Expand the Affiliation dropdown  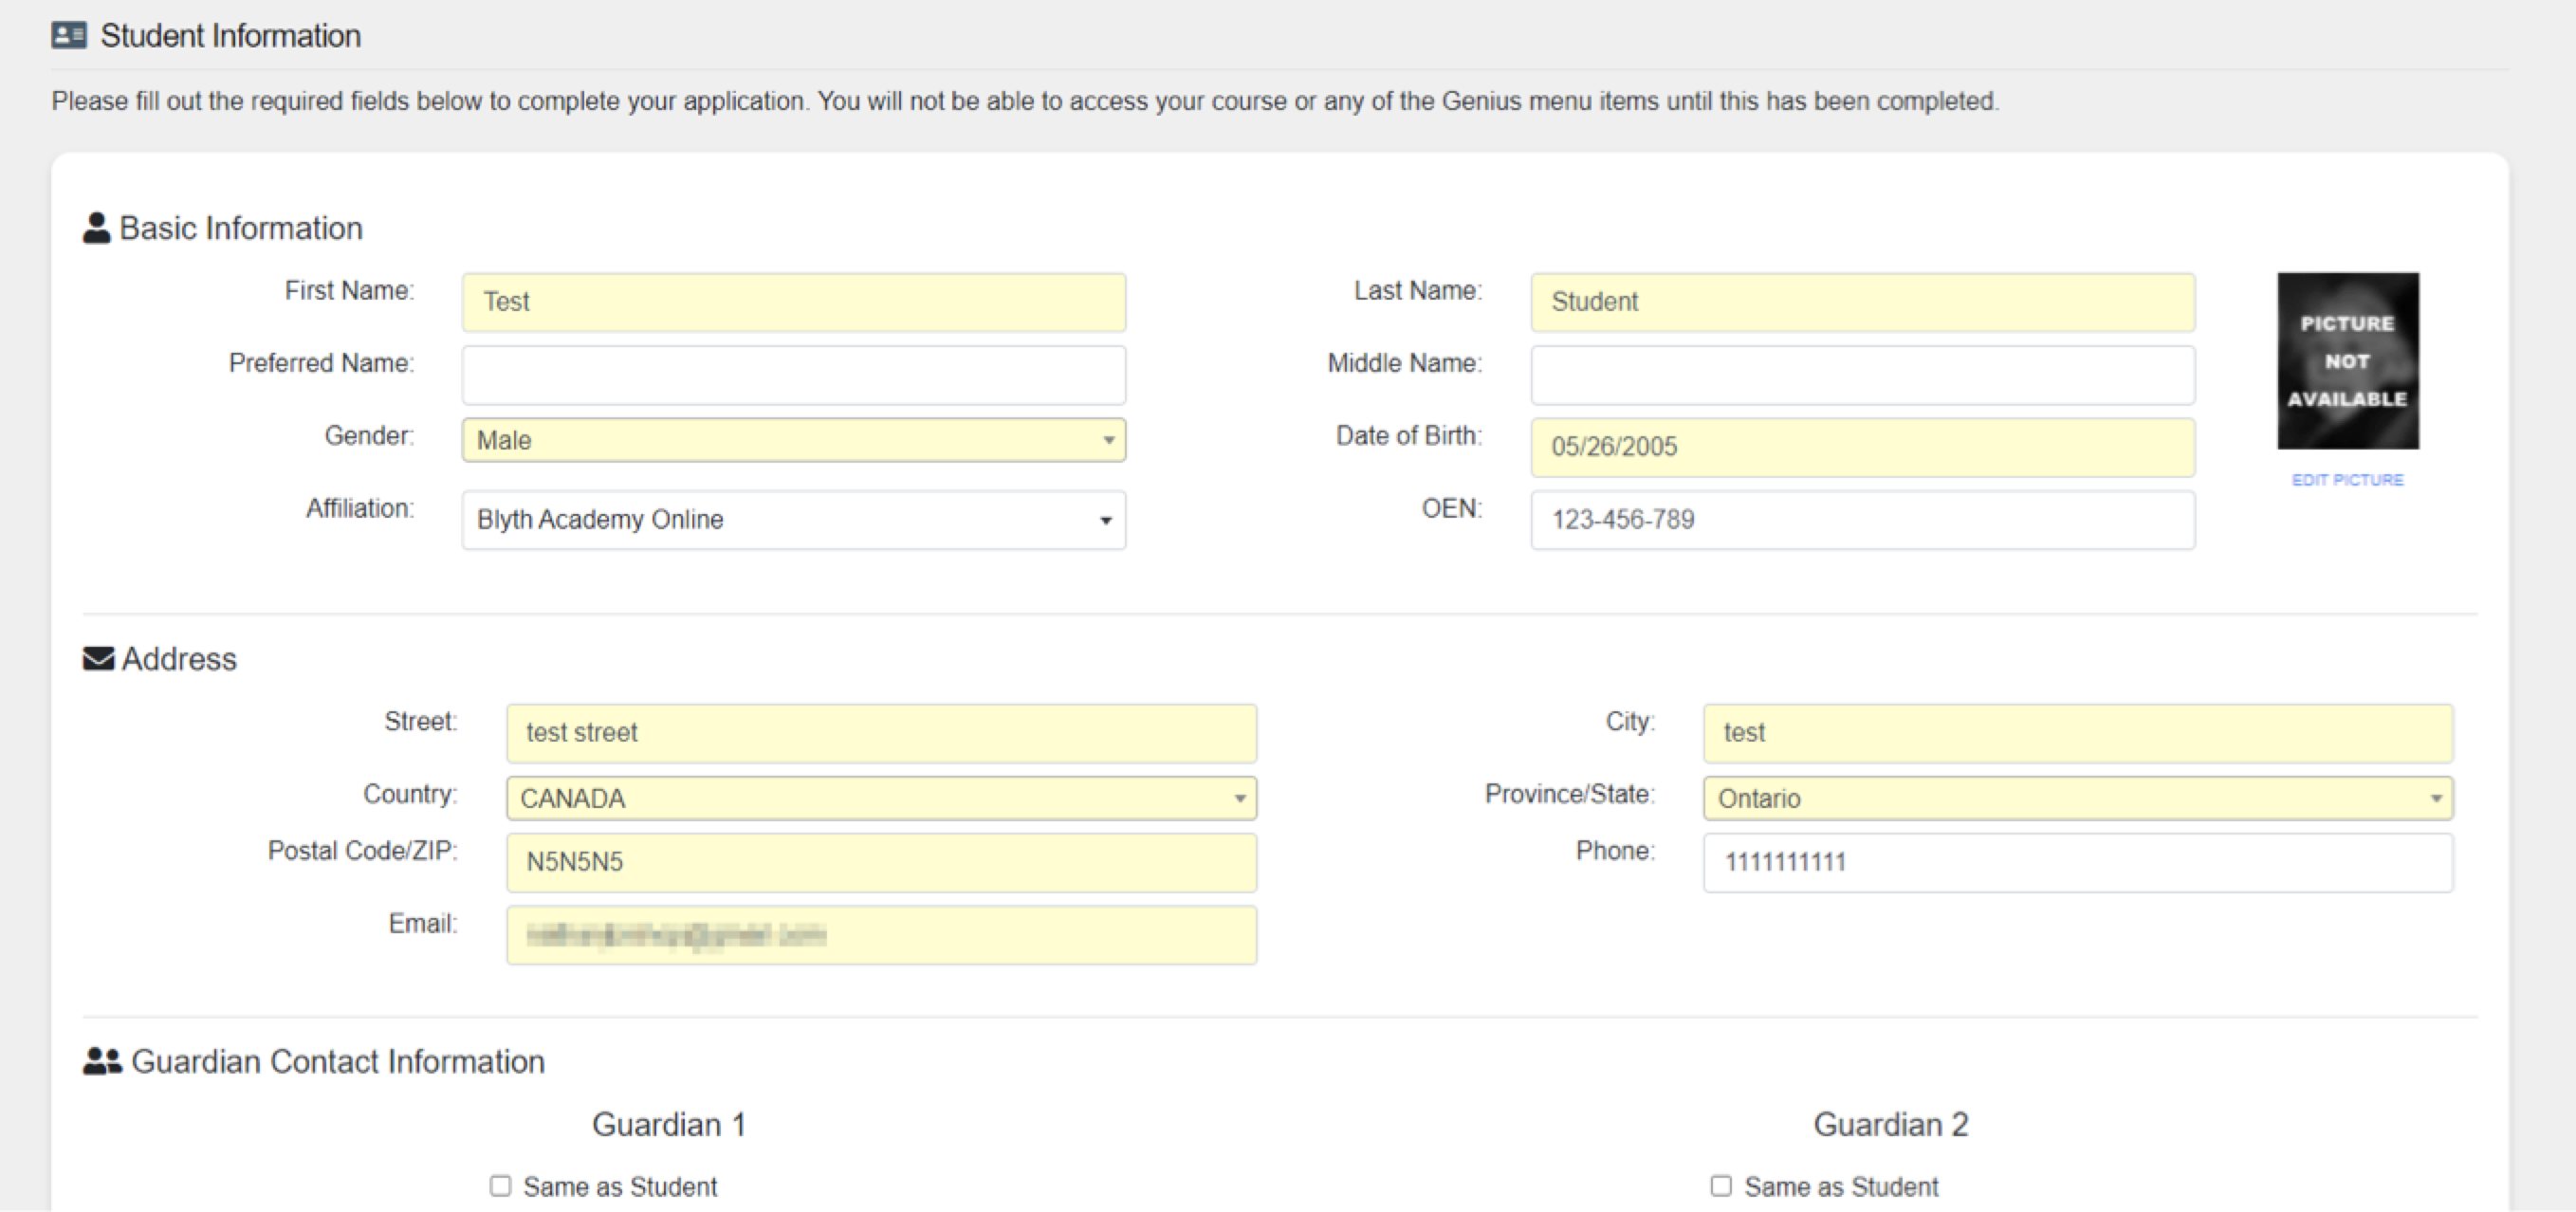click(x=793, y=520)
